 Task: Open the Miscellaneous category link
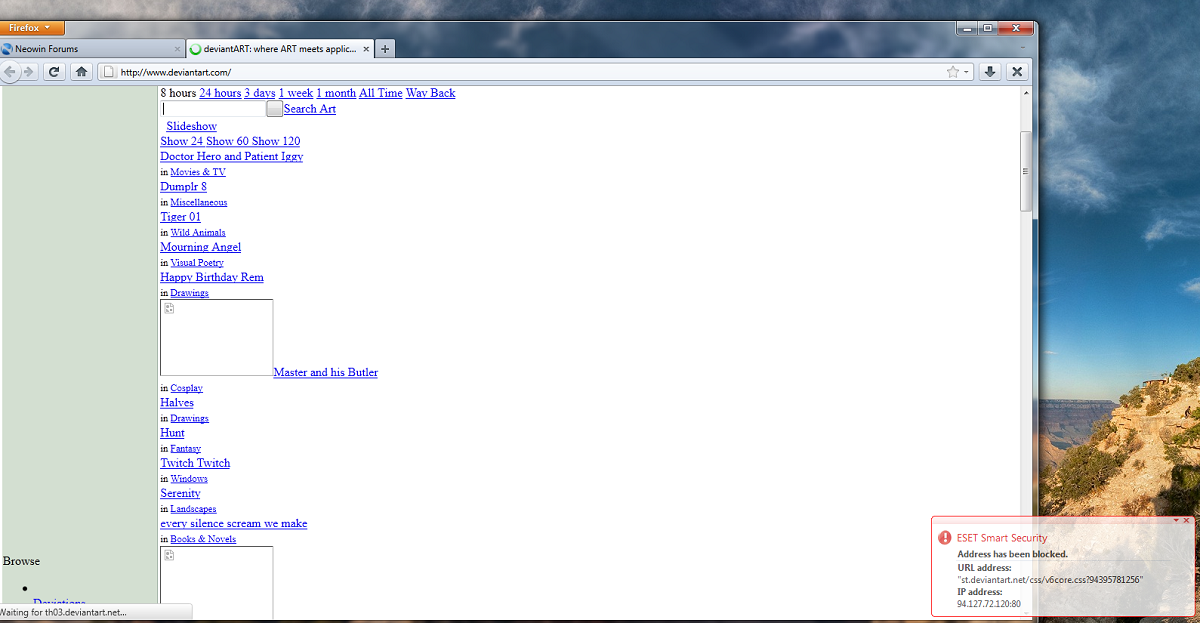click(199, 202)
